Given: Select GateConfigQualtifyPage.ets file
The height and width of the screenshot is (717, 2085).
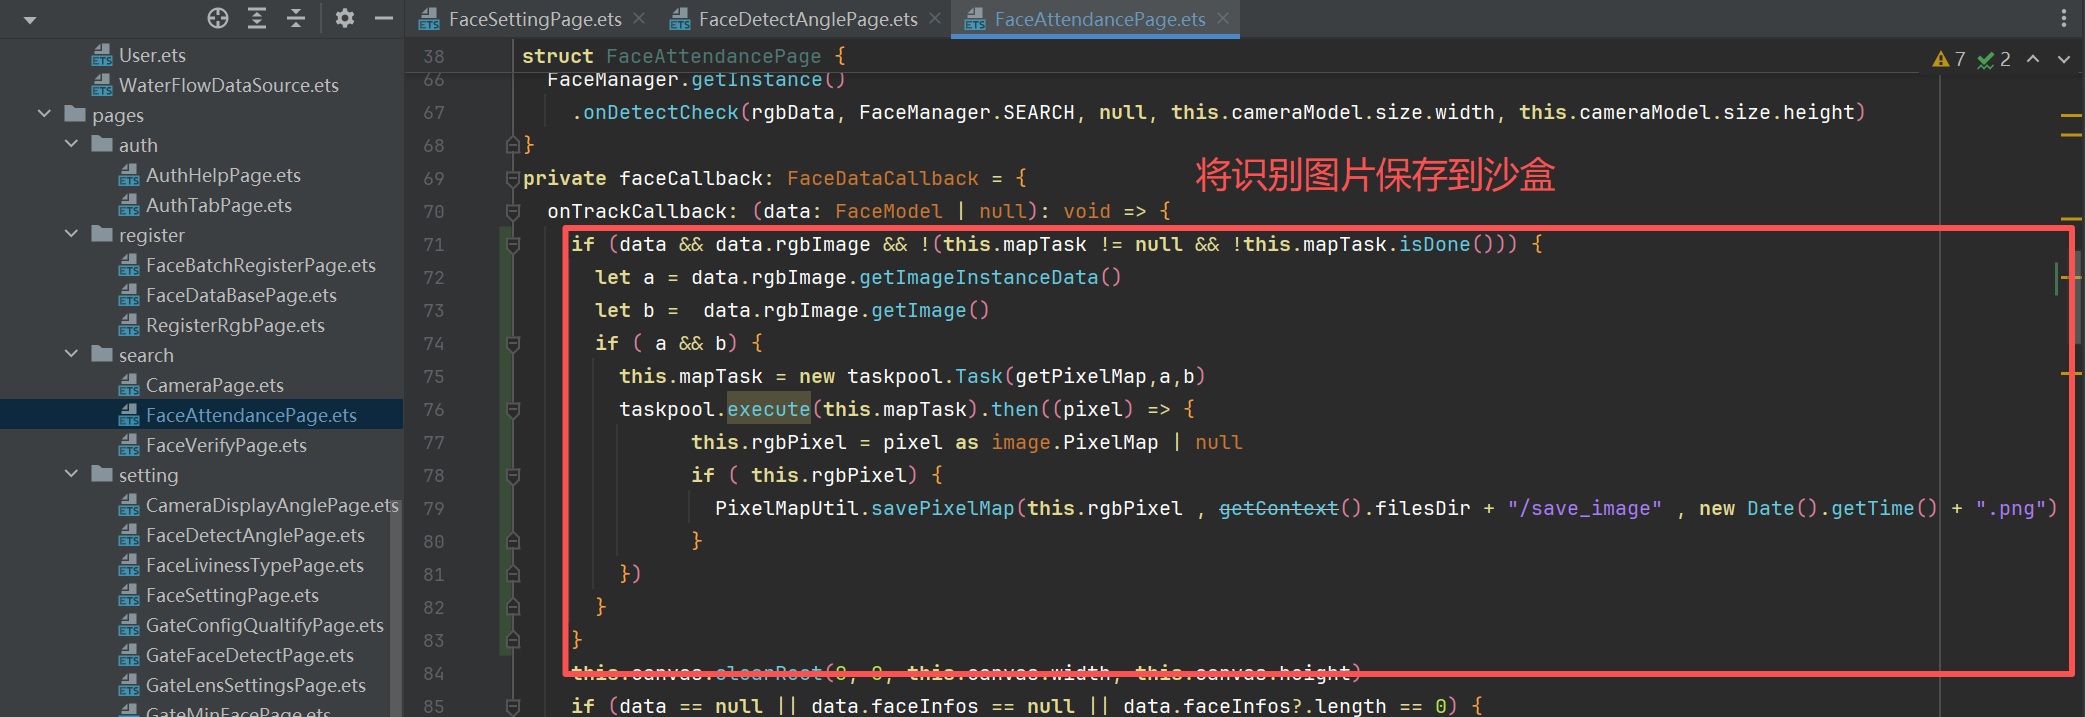Looking at the screenshot, I should pyautogui.click(x=265, y=625).
